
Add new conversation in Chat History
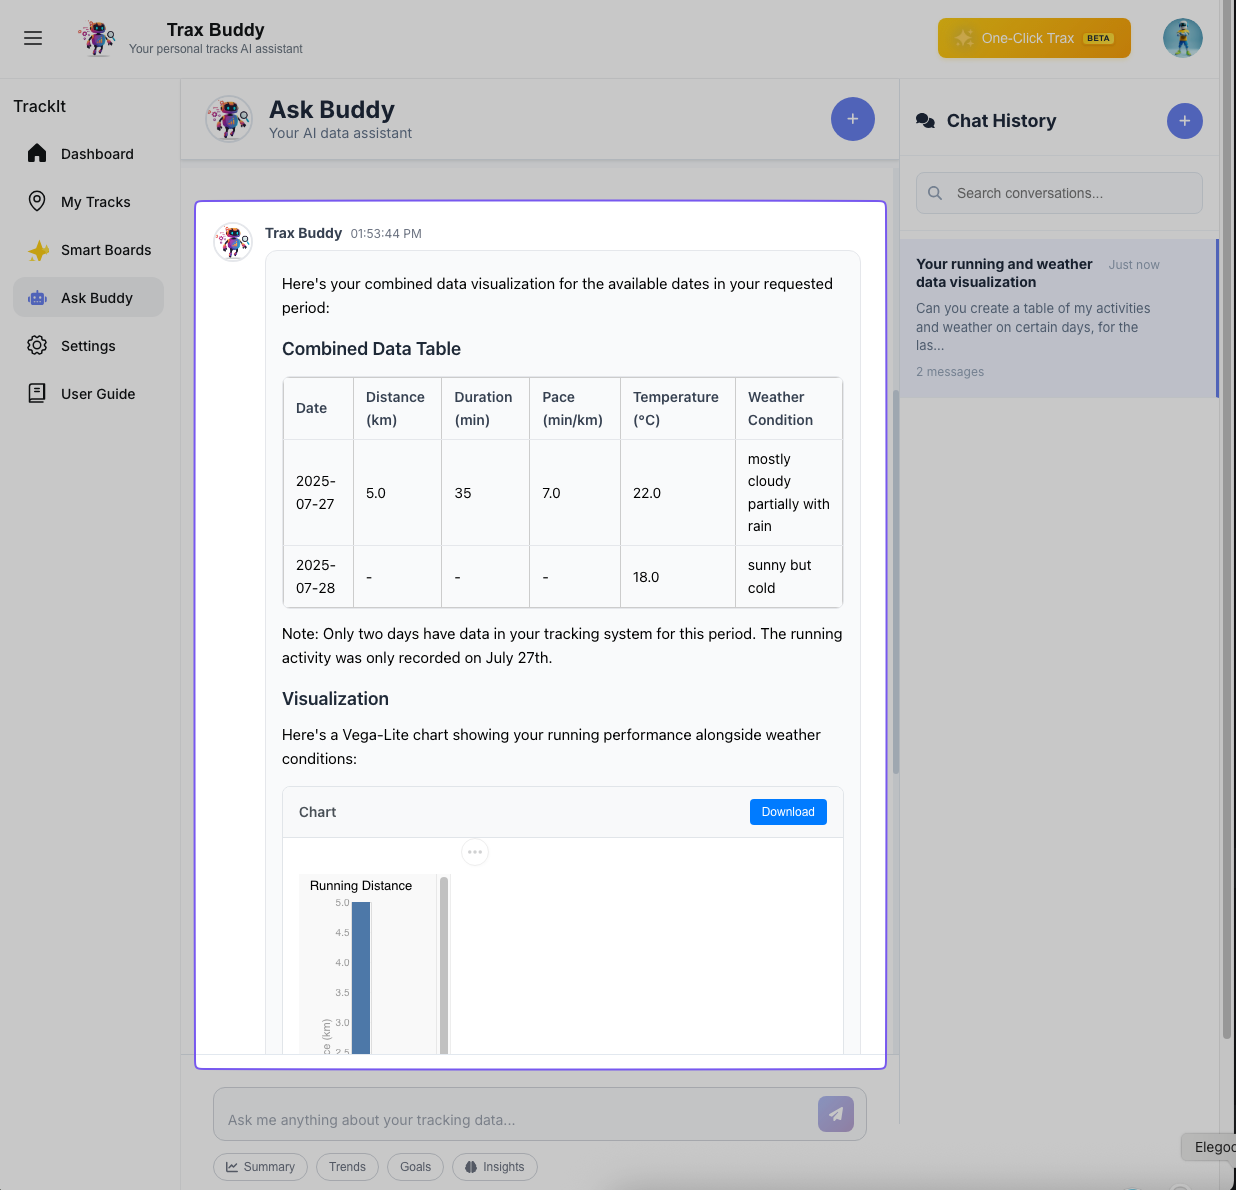[x=1184, y=121]
